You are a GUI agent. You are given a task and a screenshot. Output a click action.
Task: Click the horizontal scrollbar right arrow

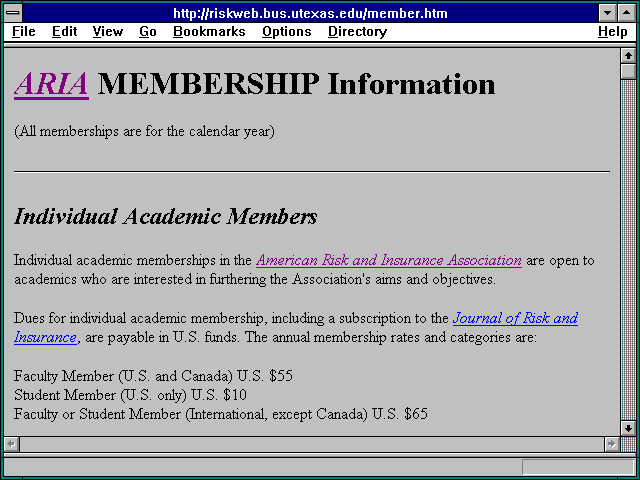click(x=611, y=444)
